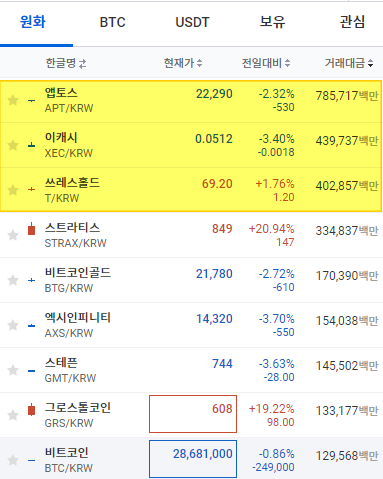The height and width of the screenshot is (479, 383).
Task: Click the 스테픈 candle icon
Action: (32, 371)
